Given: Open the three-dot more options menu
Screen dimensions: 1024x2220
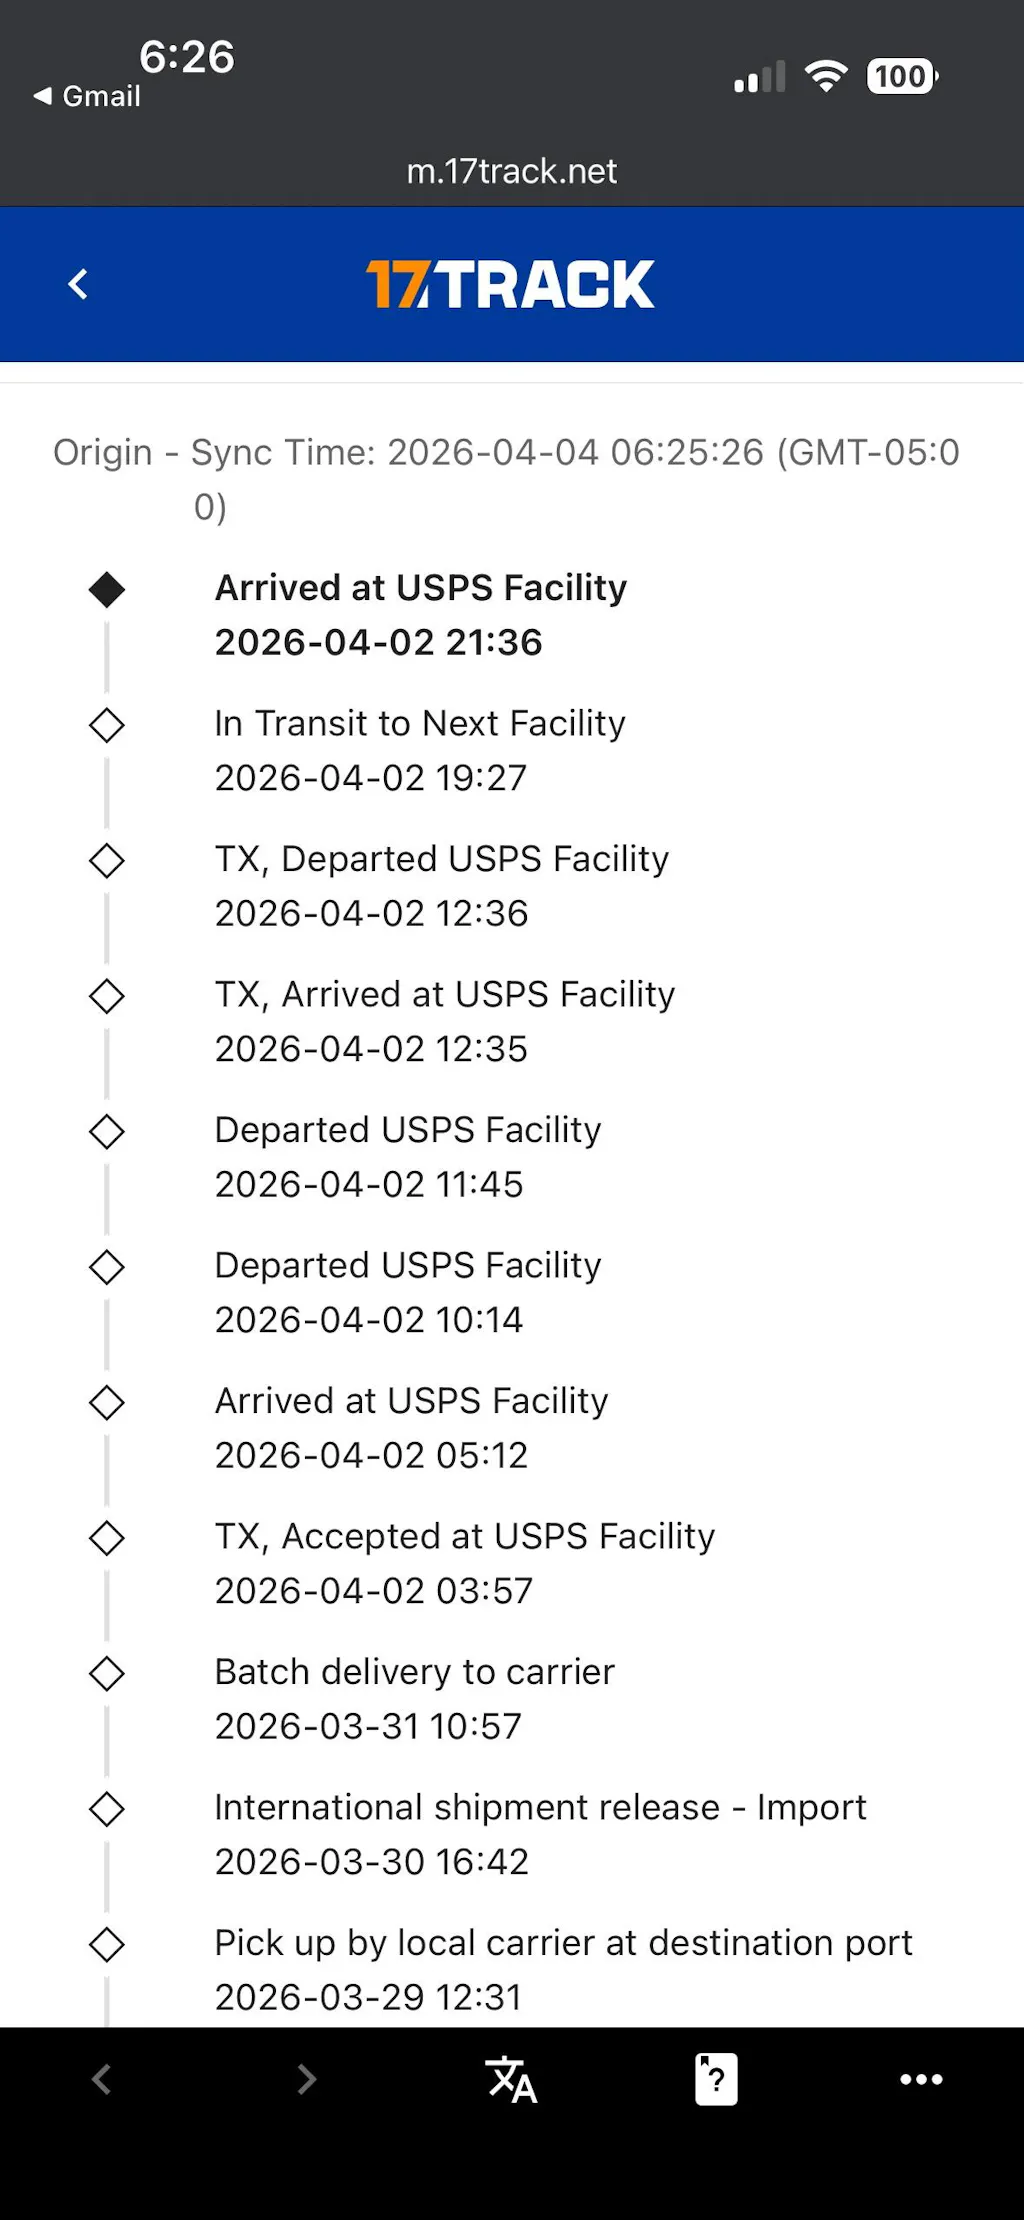Looking at the screenshot, I should pyautogui.click(x=920, y=2080).
